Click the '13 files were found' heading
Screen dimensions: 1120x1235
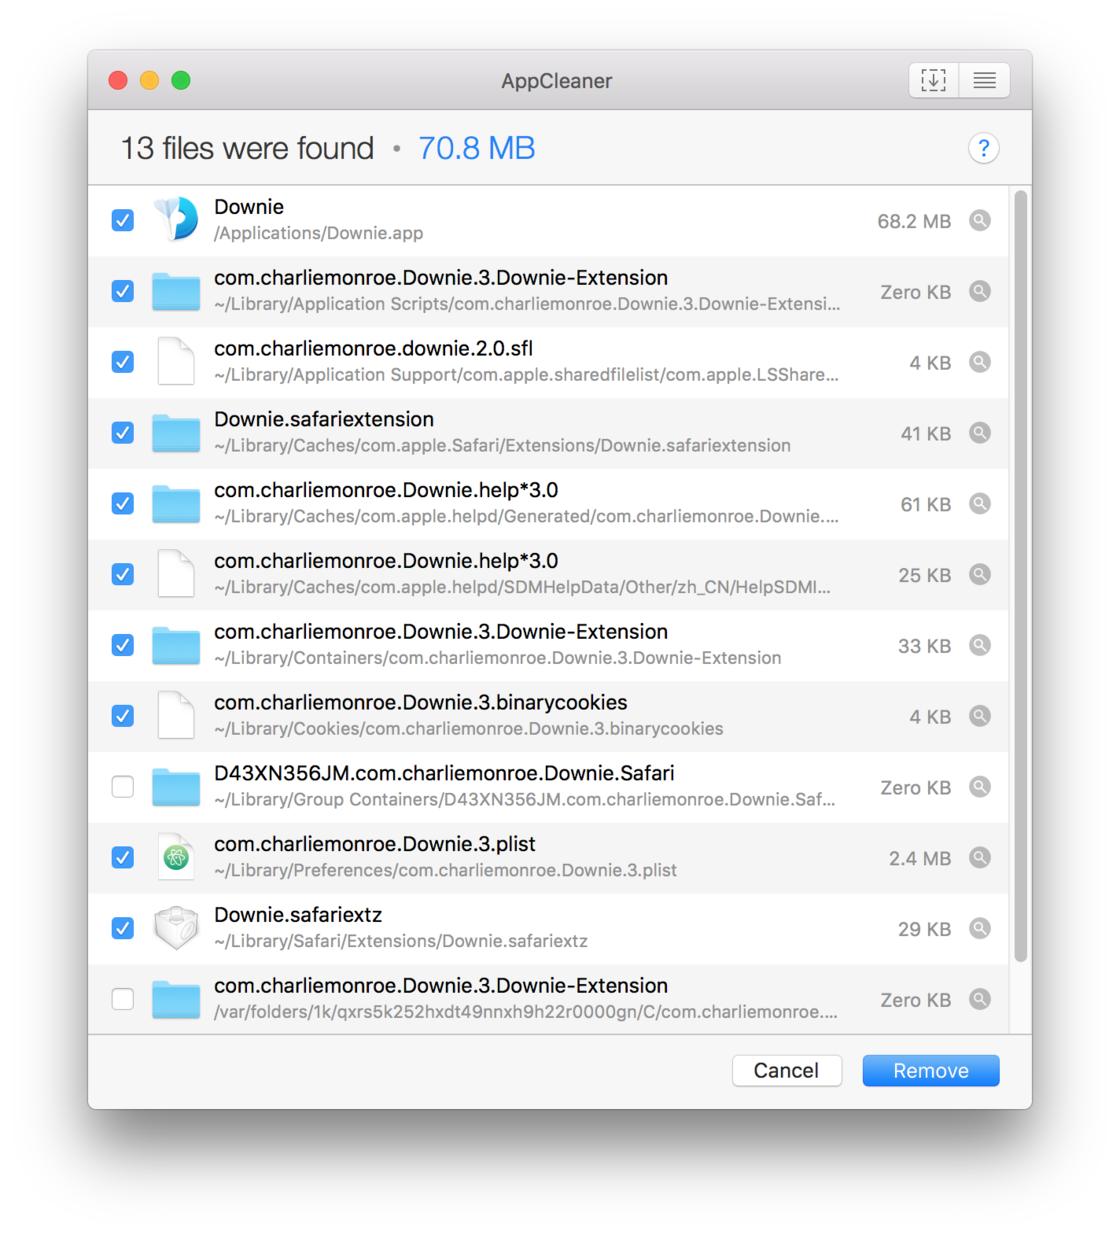click(x=247, y=148)
